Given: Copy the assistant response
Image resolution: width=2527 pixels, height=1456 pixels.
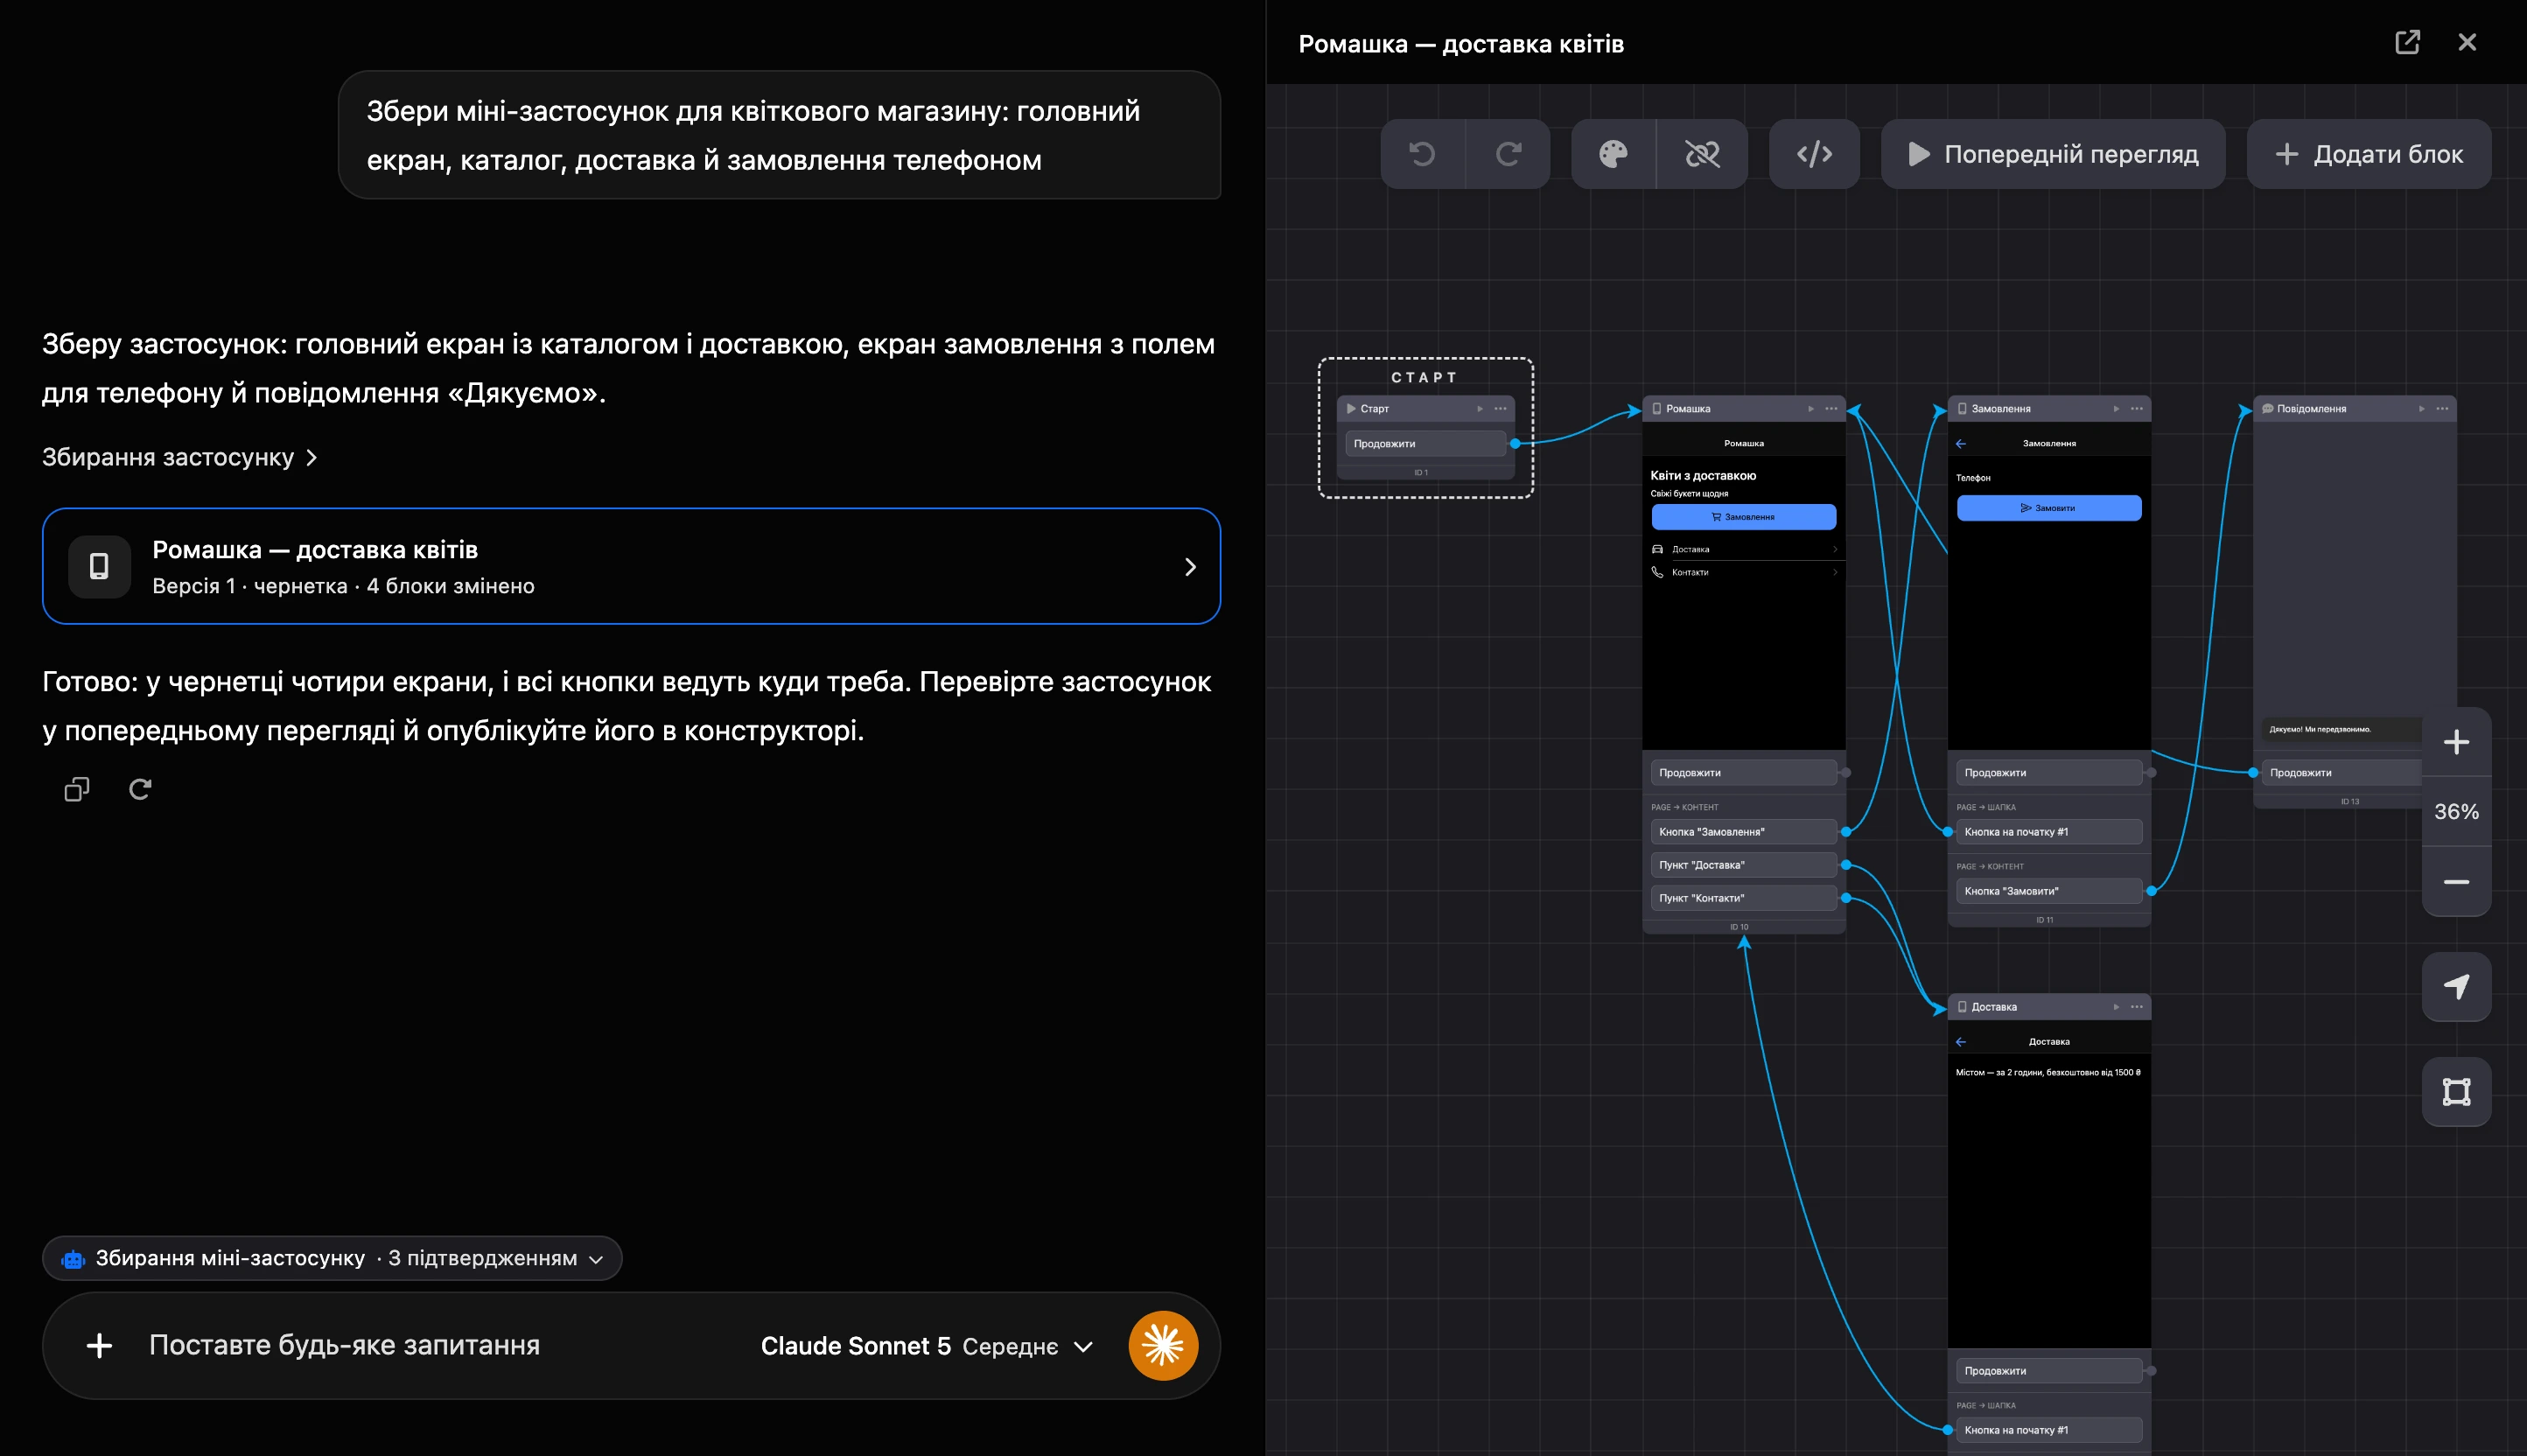Looking at the screenshot, I should pos(77,790).
